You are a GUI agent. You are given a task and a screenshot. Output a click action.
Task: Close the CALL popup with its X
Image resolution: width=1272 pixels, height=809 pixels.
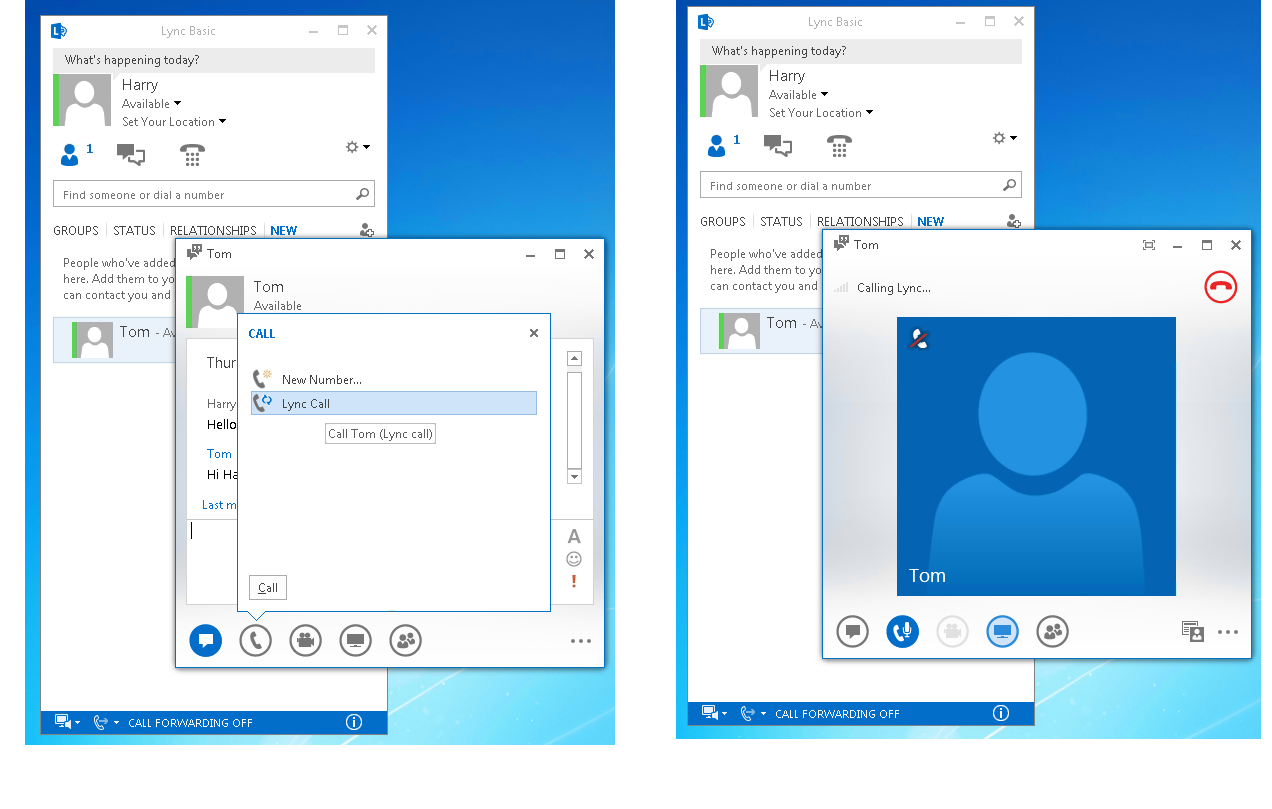tap(534, 333)
